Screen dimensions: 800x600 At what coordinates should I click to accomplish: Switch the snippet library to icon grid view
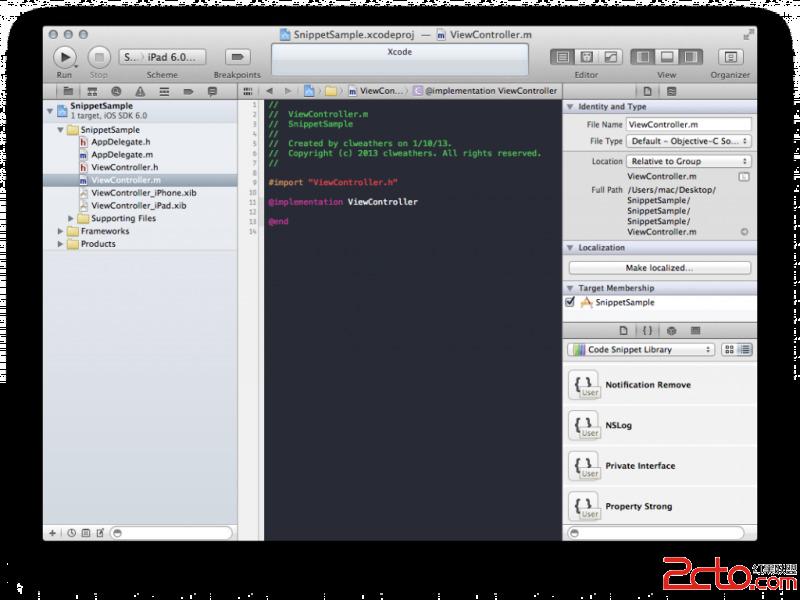(729, 350)
